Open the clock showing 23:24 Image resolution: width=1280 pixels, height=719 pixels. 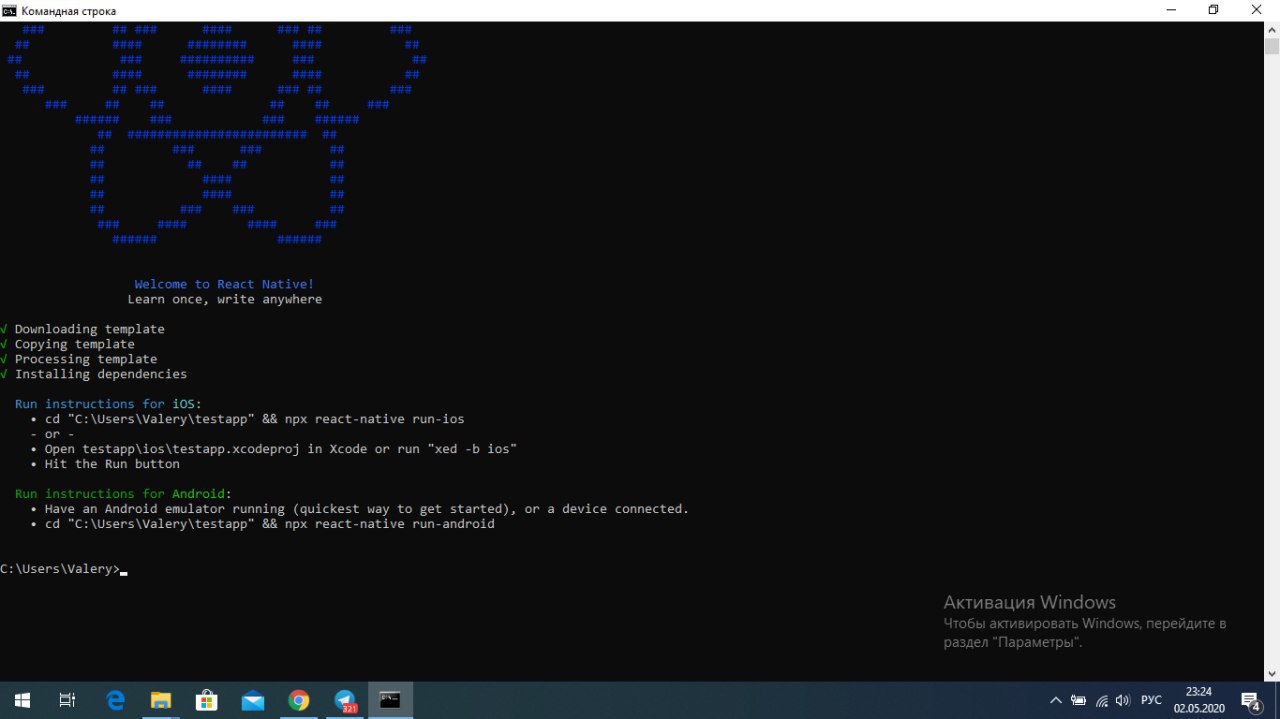point(1198,700)
